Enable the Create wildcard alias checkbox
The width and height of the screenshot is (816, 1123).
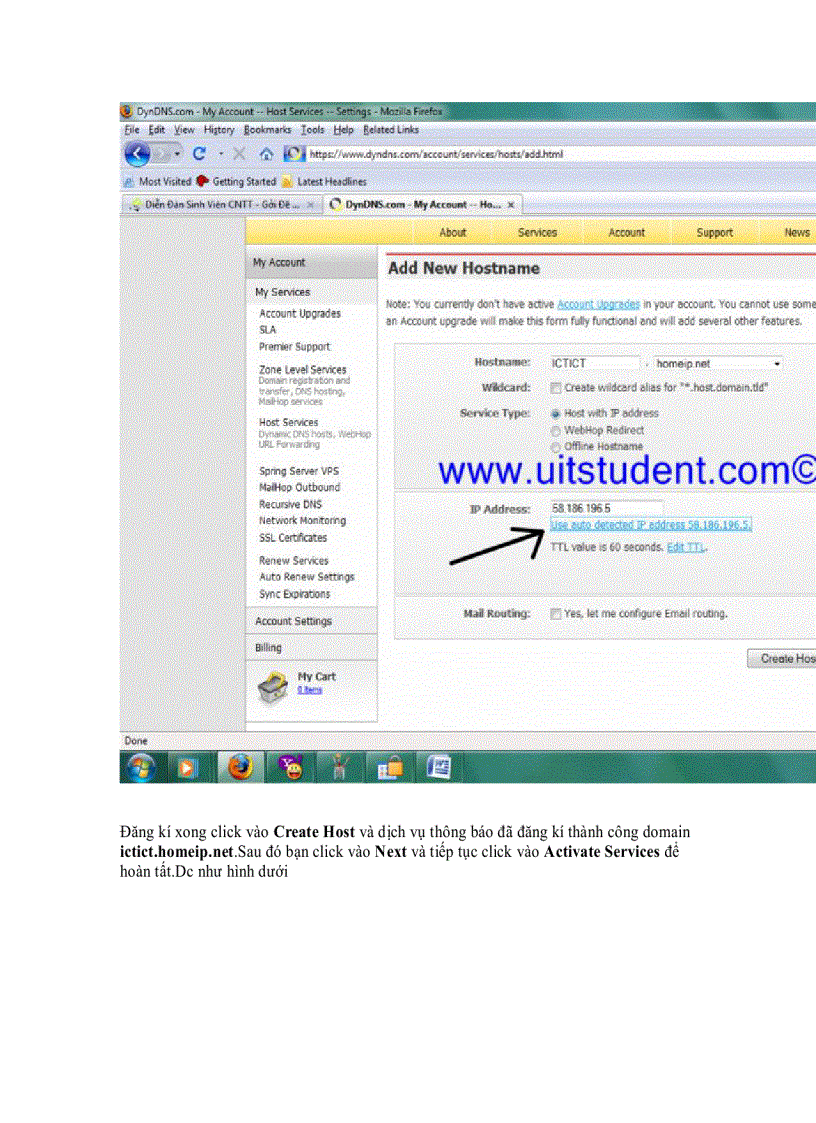(x=556, y=387)
